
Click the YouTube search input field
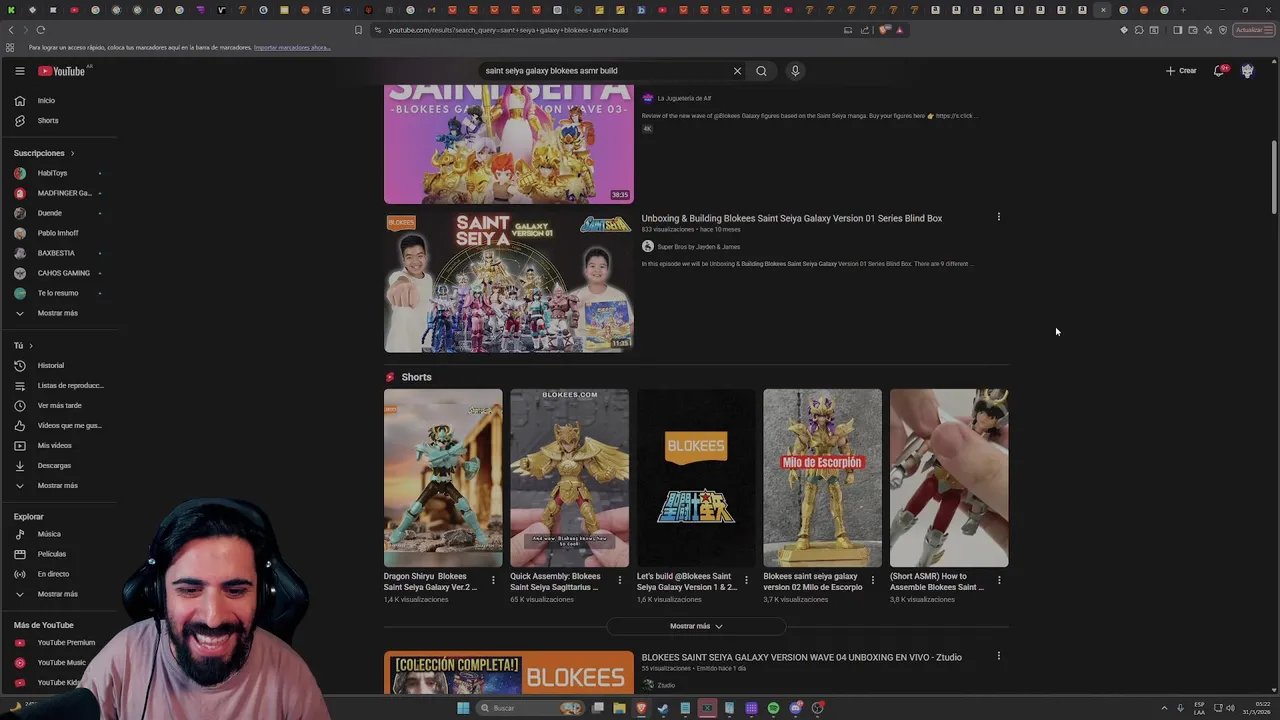(605, 71)
